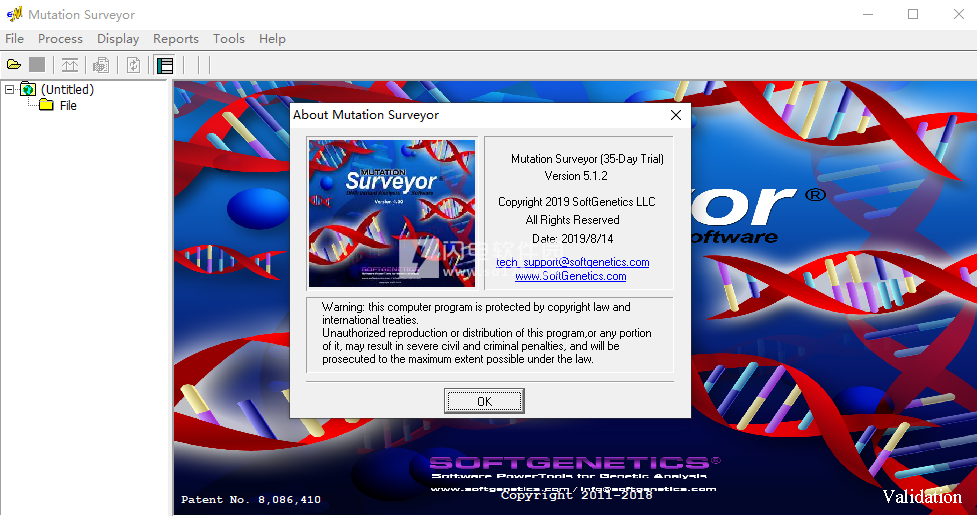Screen dimensions: 977x516
Task: Click the Open Files folder toolbar icon
Action: (14, 65)
